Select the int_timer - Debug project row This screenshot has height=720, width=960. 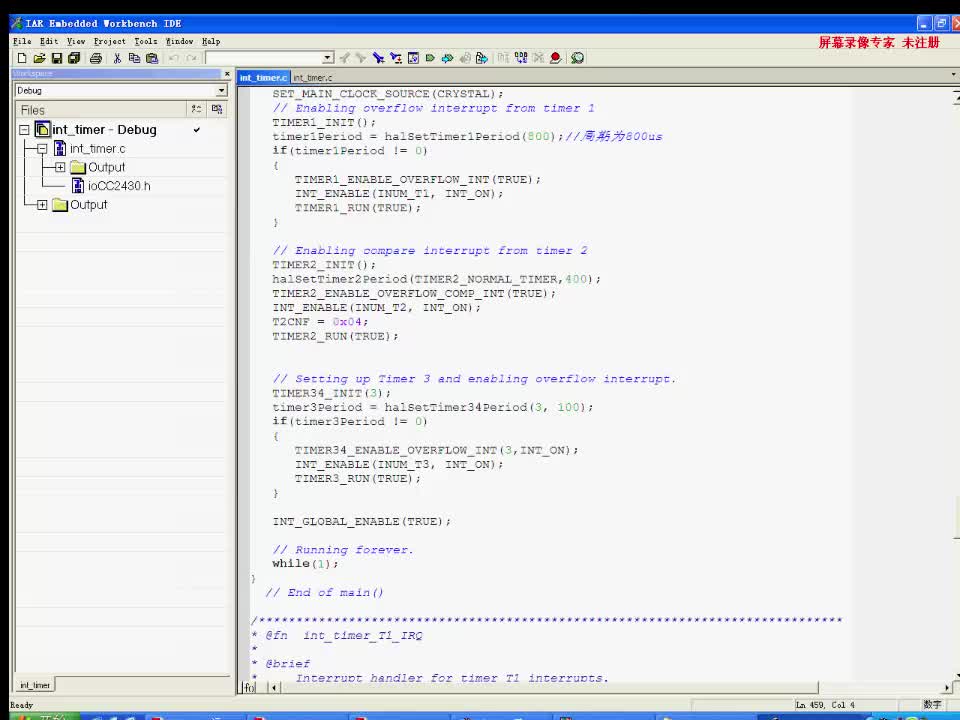click(104, 130)
